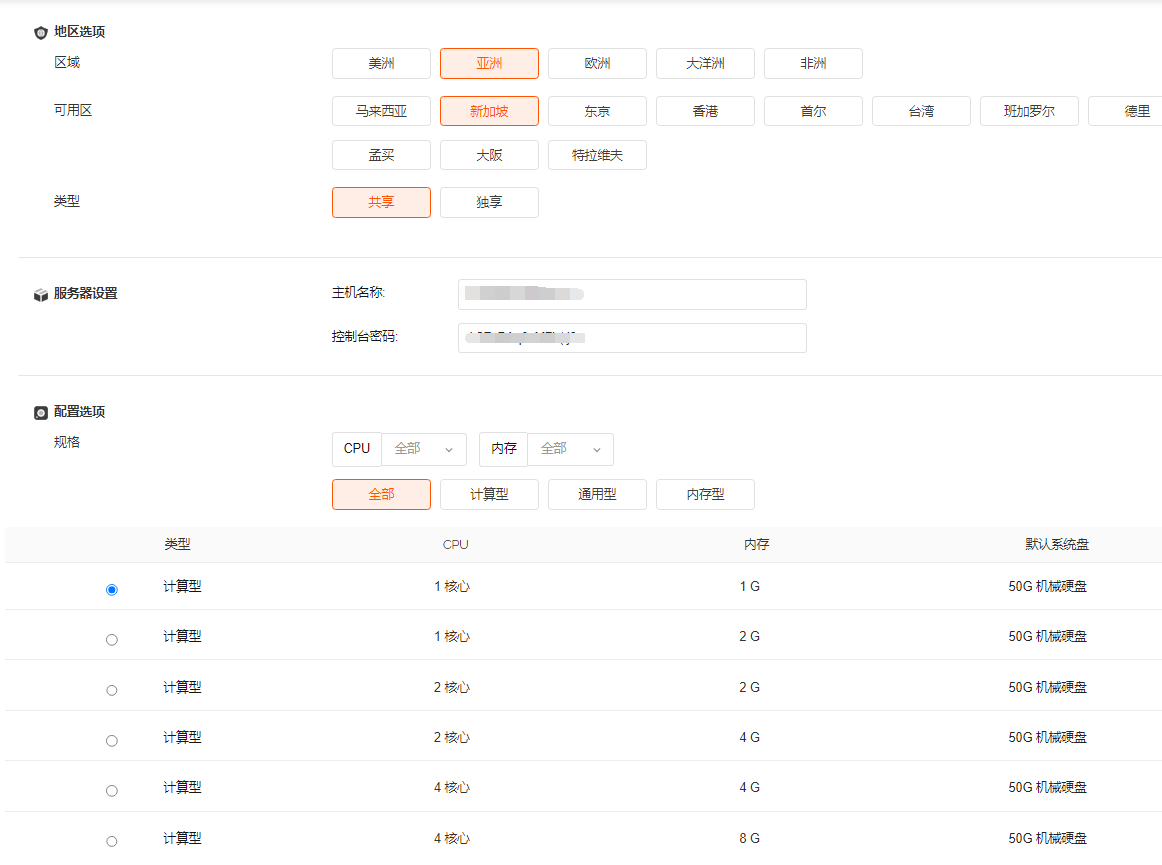Show 通用型 specifications
Viewport: 1162px width, 865px height.
[x=597, y=495]
